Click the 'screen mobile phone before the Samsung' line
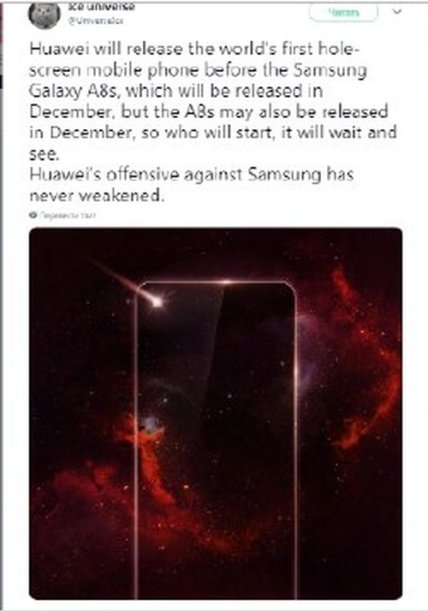Screen dimensions: 428x612 coord(198,70)
